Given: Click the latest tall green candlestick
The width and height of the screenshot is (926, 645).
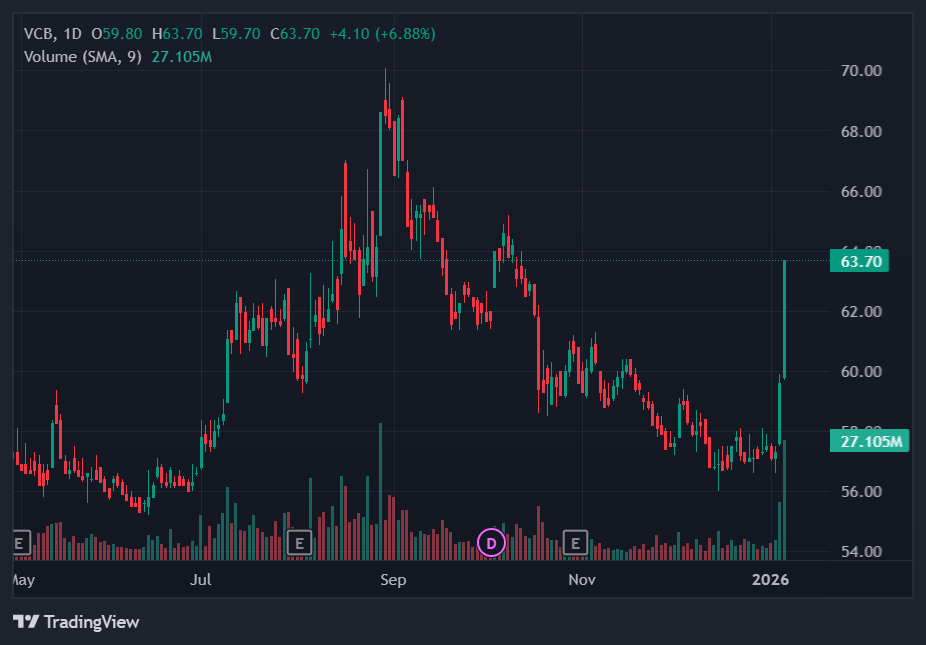Looking at the screenshot, I should (x=785, y=320).
